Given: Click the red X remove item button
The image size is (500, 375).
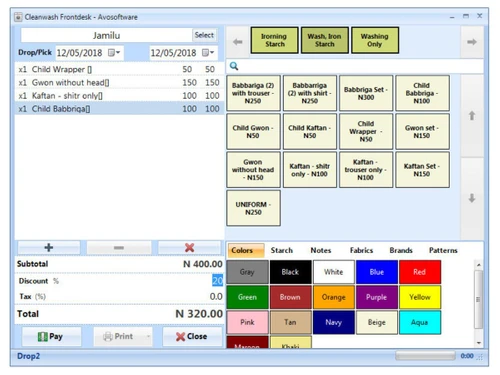Looking at the screenshot, I should (x=189, y=247).
